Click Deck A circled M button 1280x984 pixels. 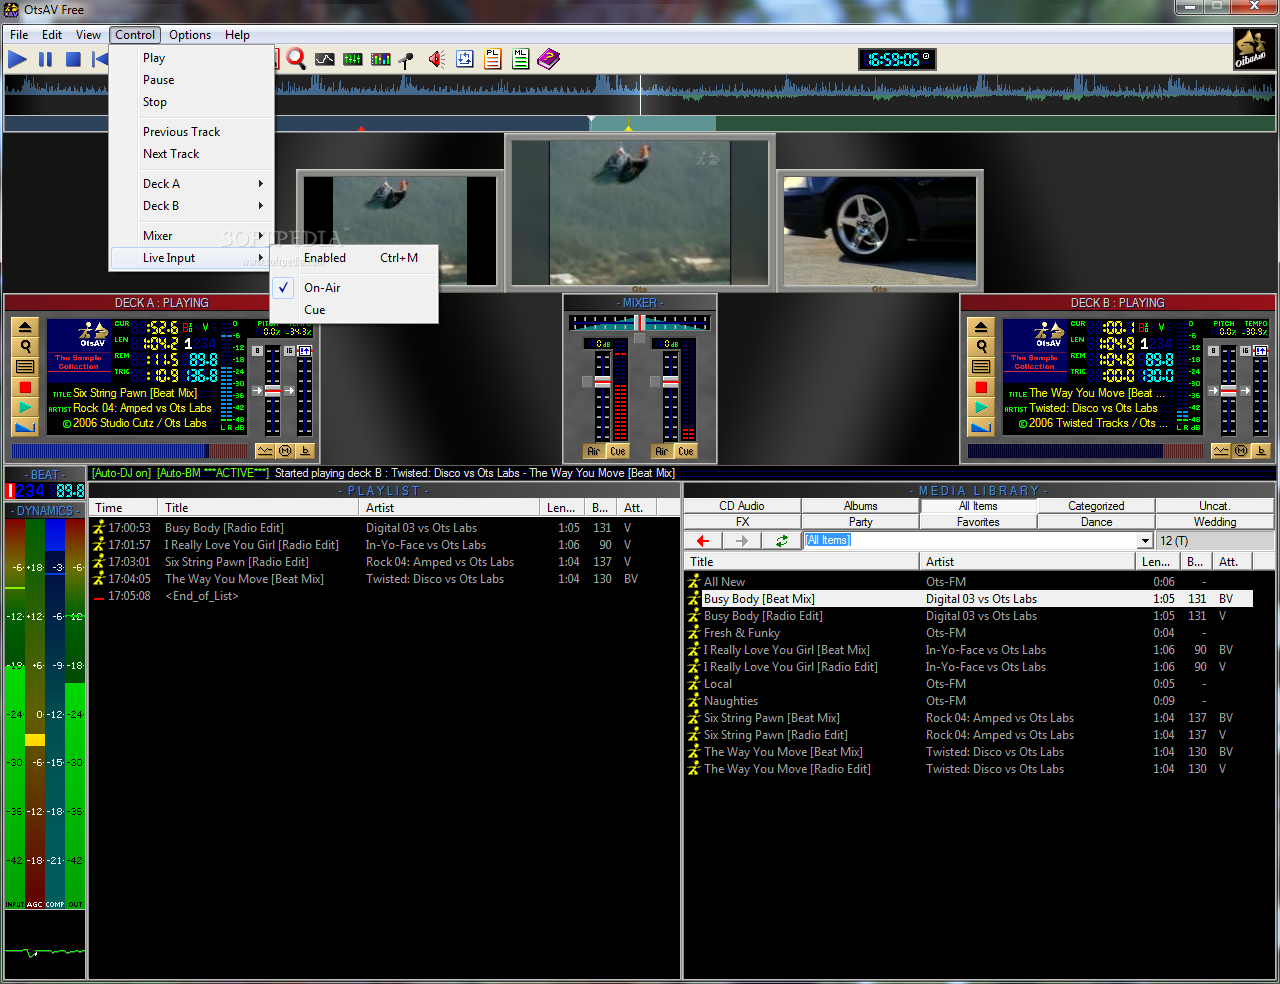tap(285, 451)
